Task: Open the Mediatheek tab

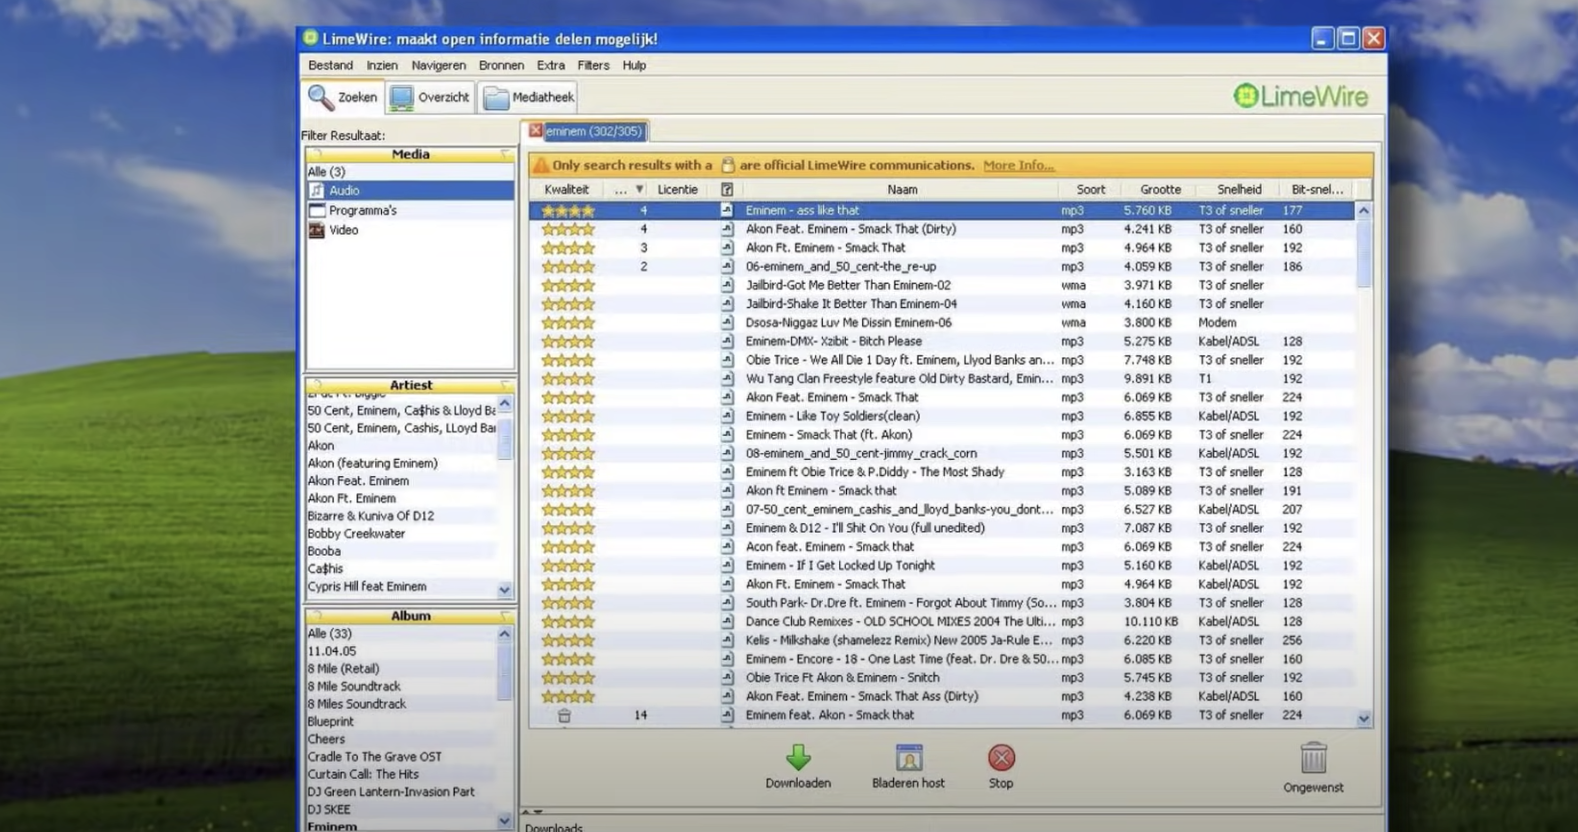Action: pos(529,97)
